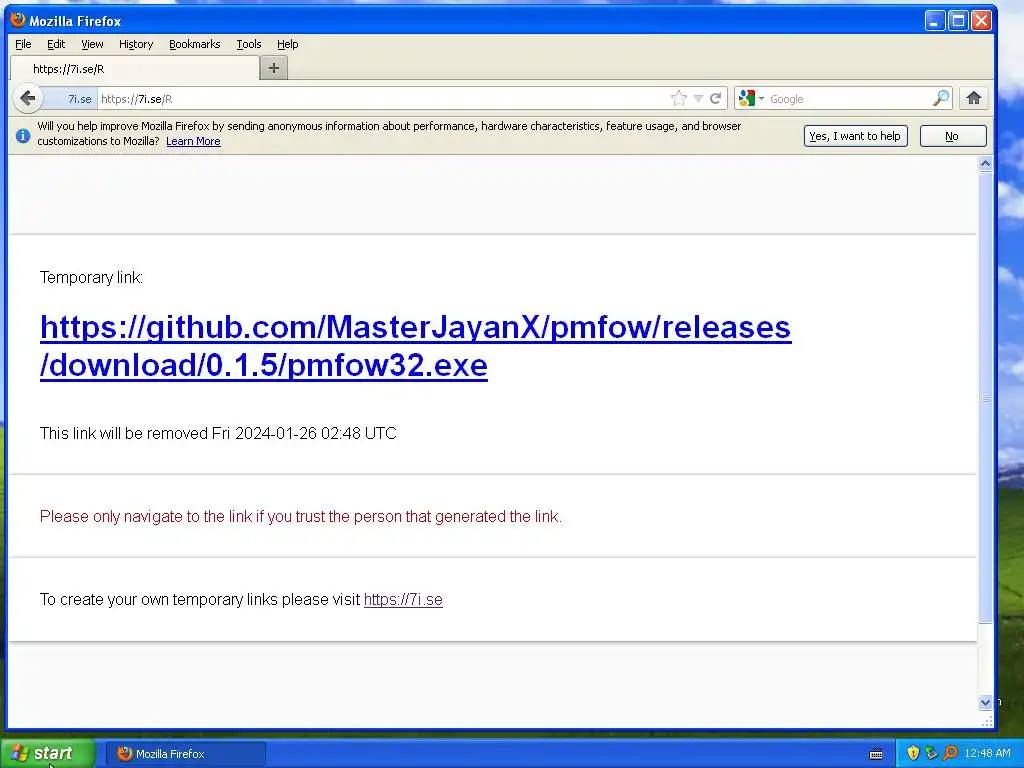Minimize the Firefox window
The image size is (1024, 768).
(935, 21)
